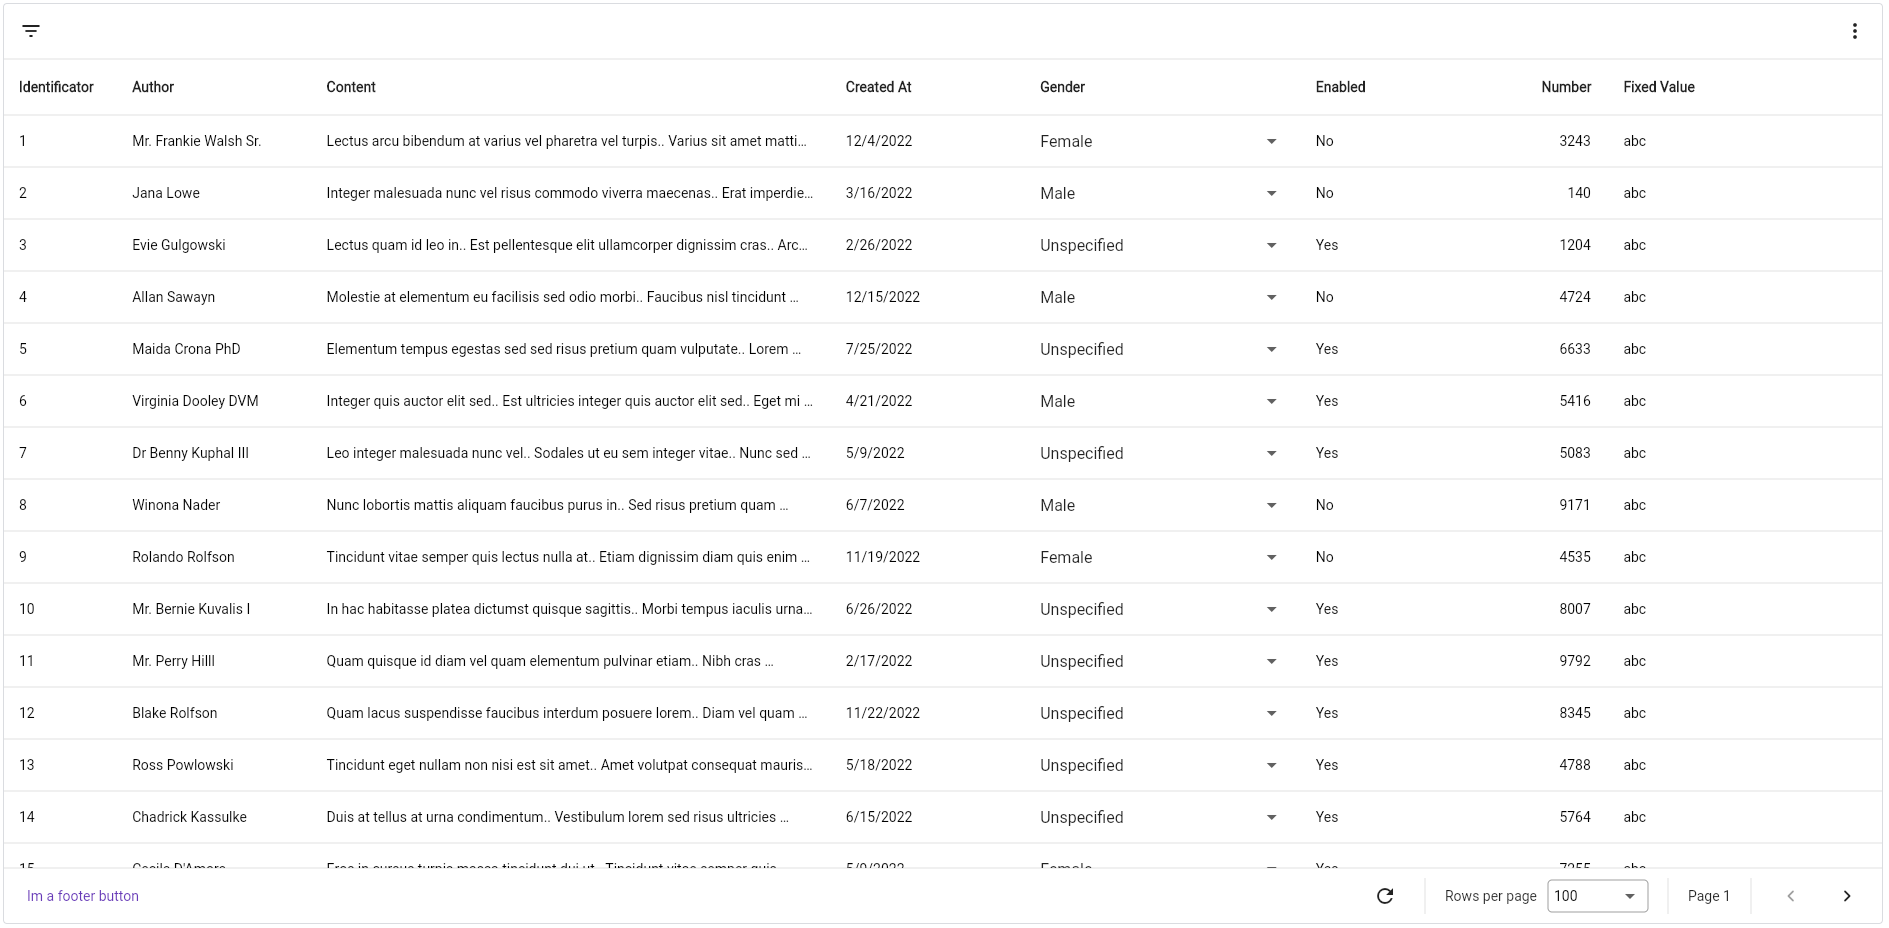Select the date '12/15/2022'
The width and height of the screenshot is (1889, 928).
[883, 297]
